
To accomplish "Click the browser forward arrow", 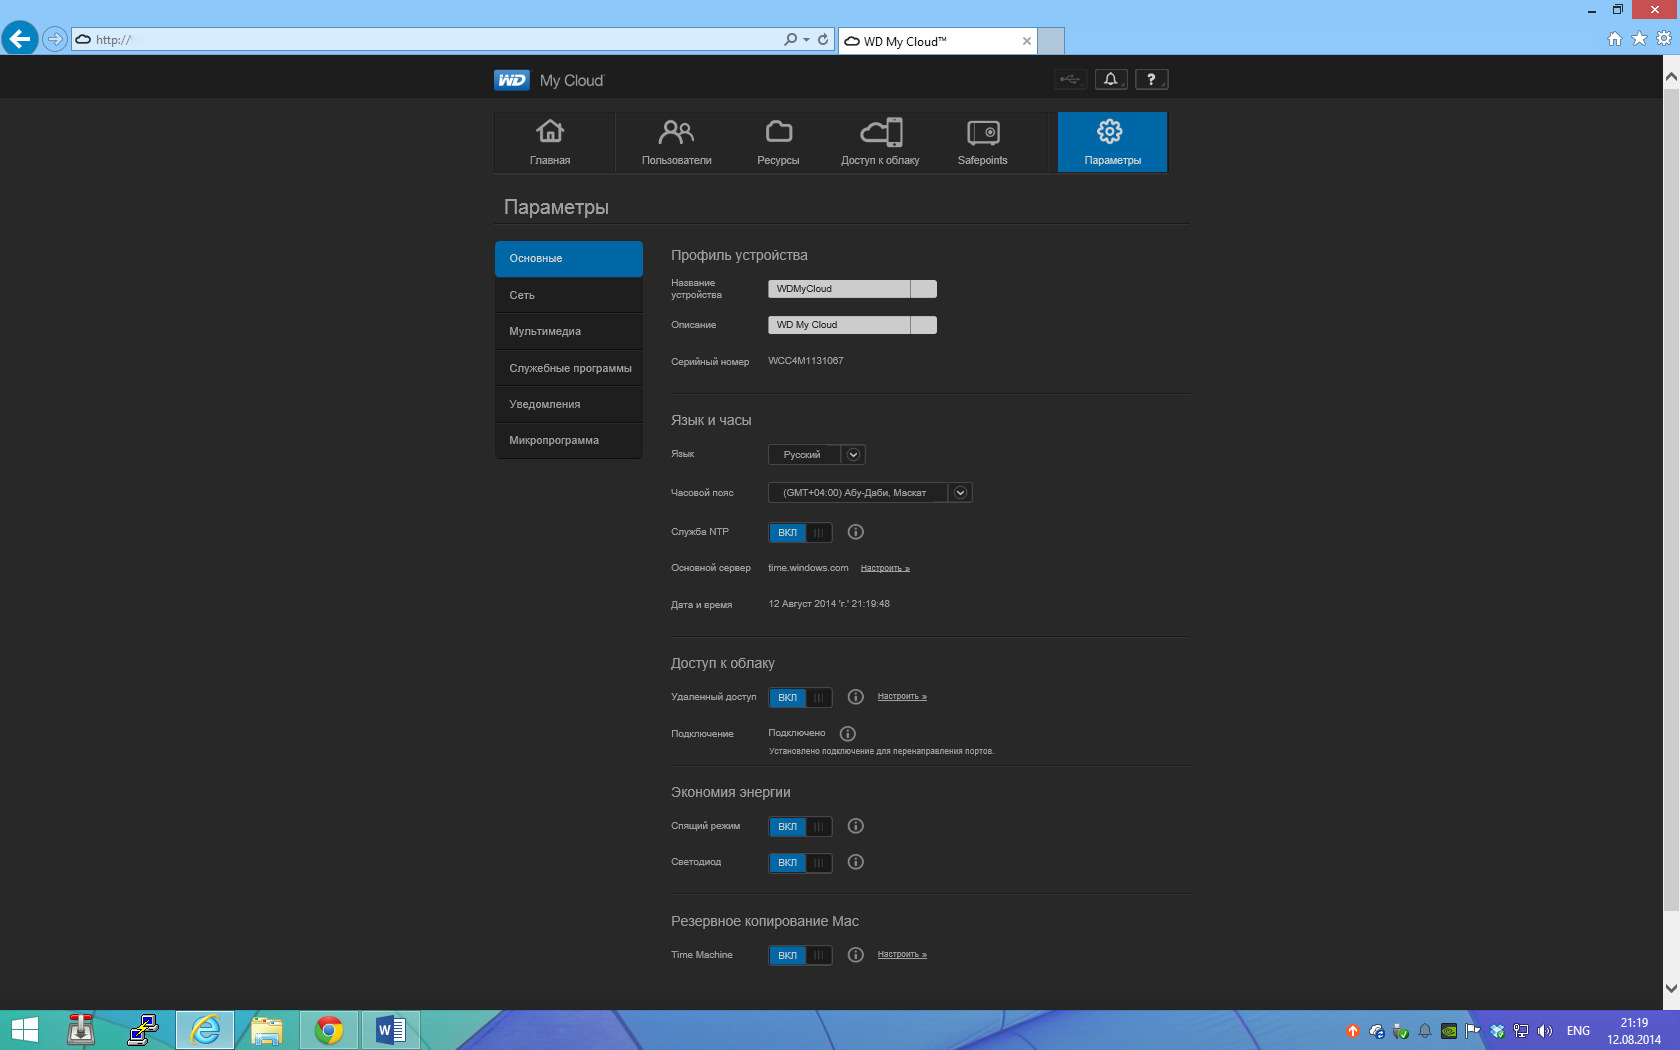I will [x=55, y=39].
